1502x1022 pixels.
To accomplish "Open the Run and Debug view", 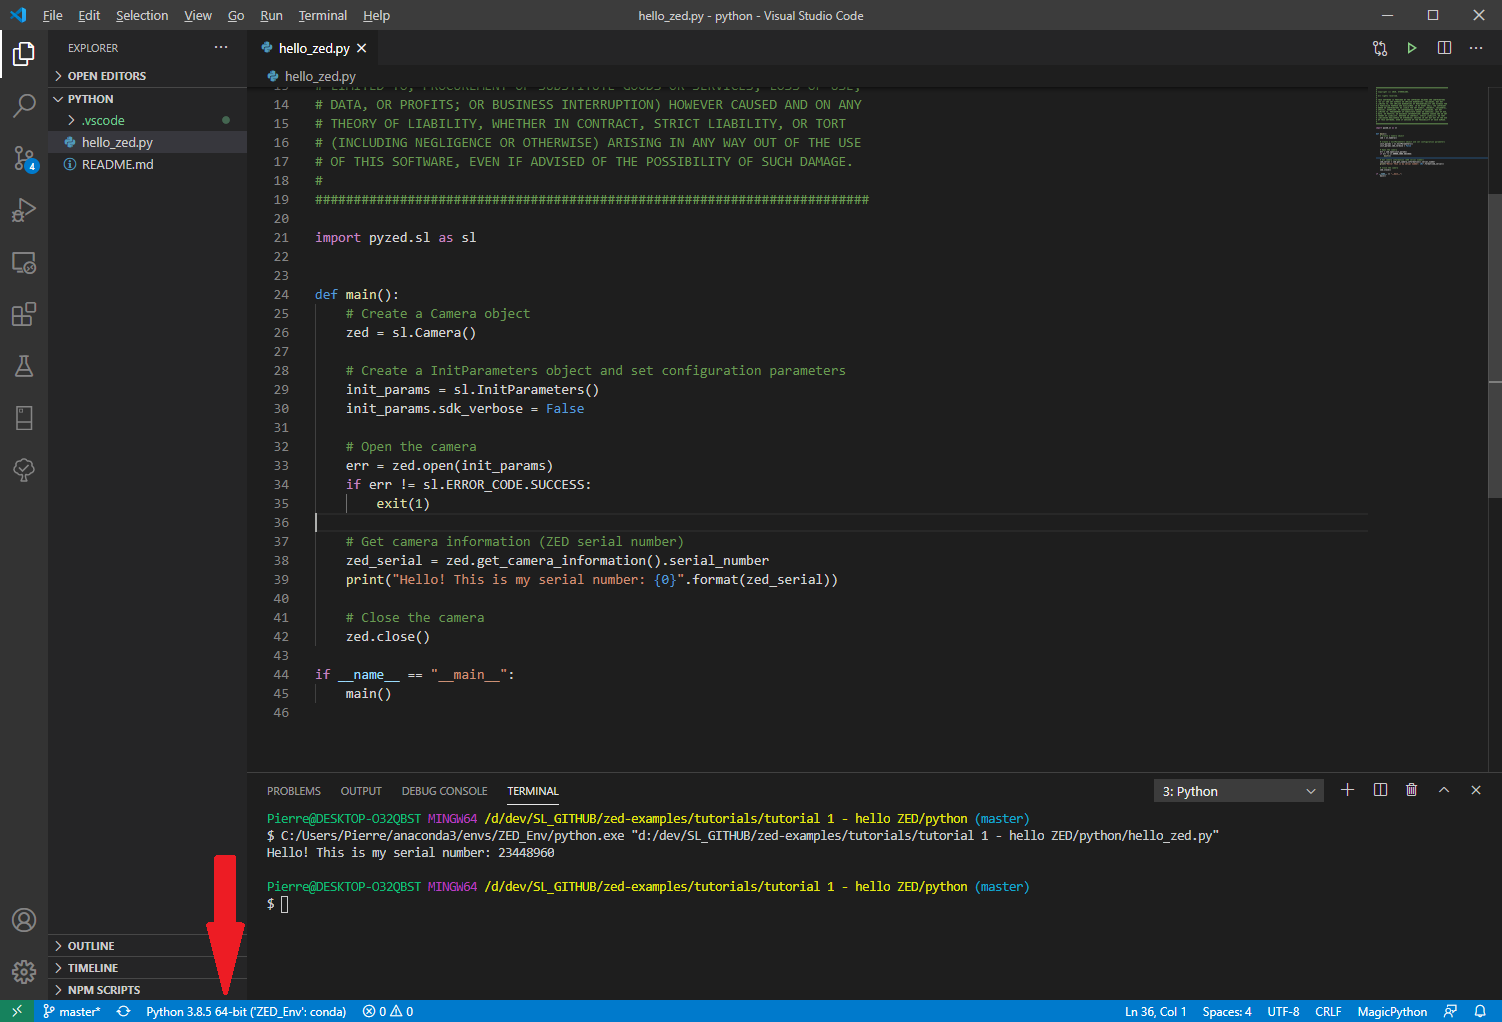I will point(24,210).
